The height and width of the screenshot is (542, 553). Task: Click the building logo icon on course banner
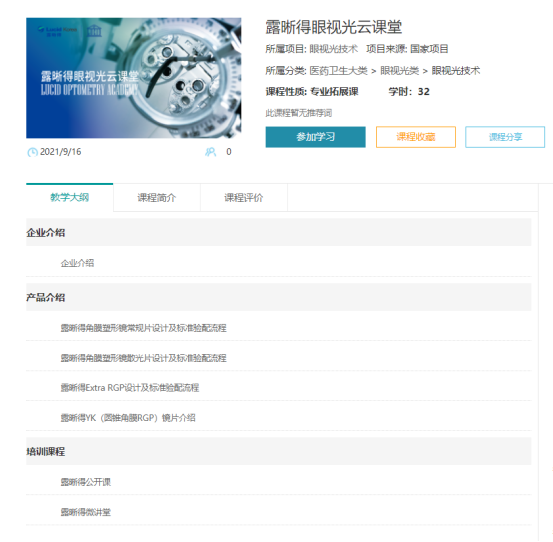click(94, 31)
